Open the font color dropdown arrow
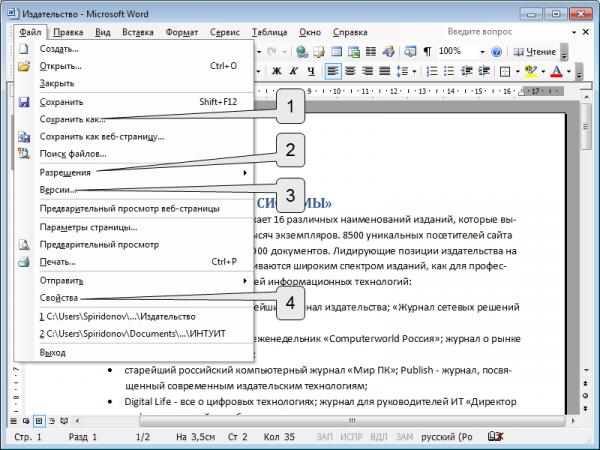This screenshot has width=600, height=450. 569,72
